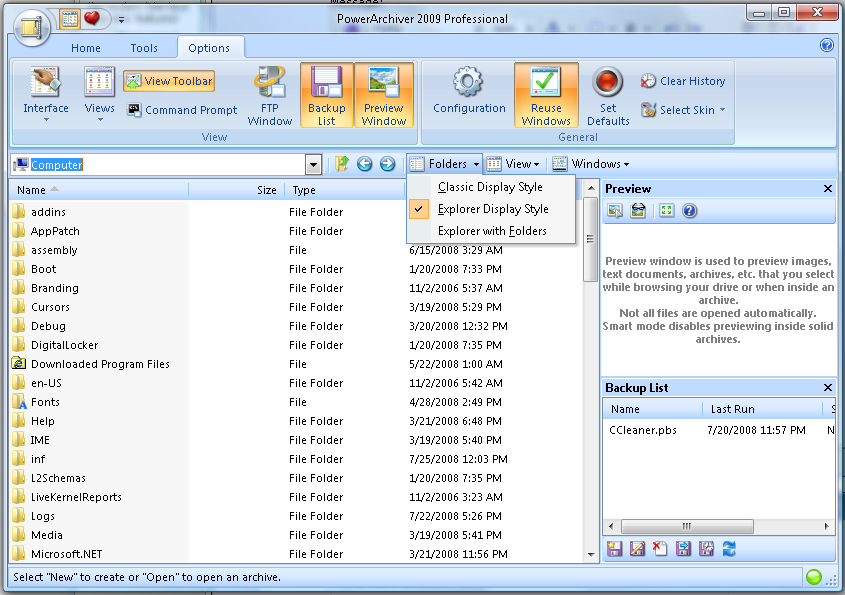
Task: Click the Backup List refresh icon
Action: 729,549
